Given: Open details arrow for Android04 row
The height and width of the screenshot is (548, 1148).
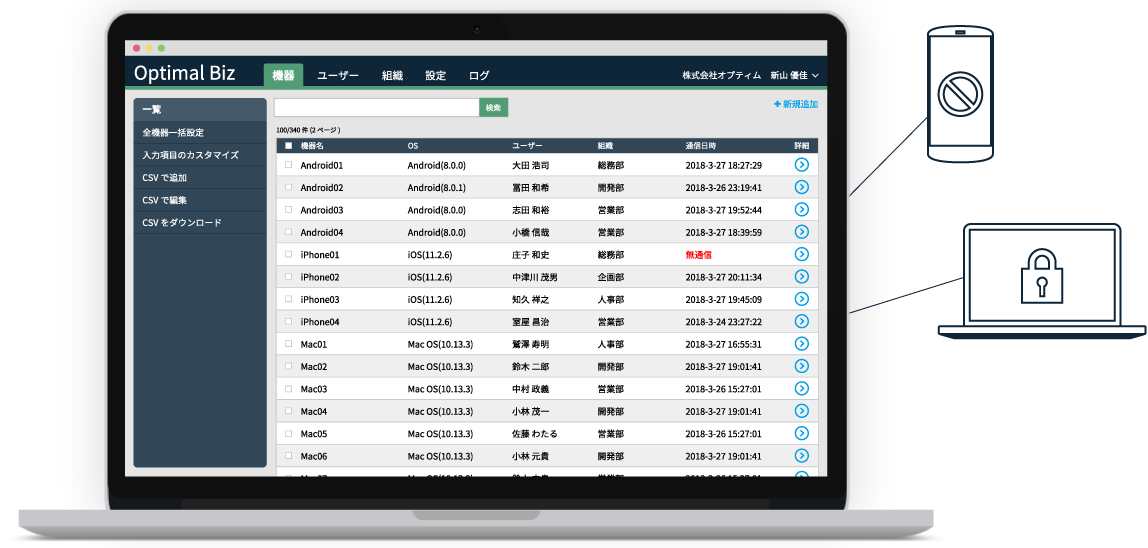Looking at the screenshot, I should click(801, 232).
